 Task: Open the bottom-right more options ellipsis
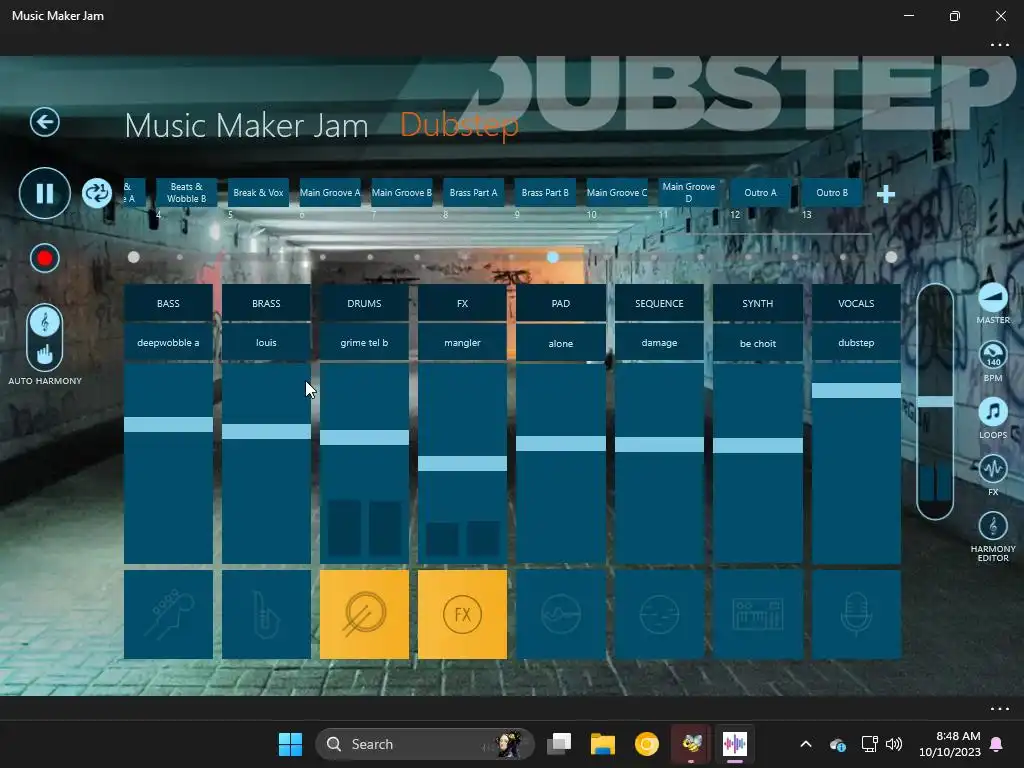pyautogui.click(x=999, y=709)
